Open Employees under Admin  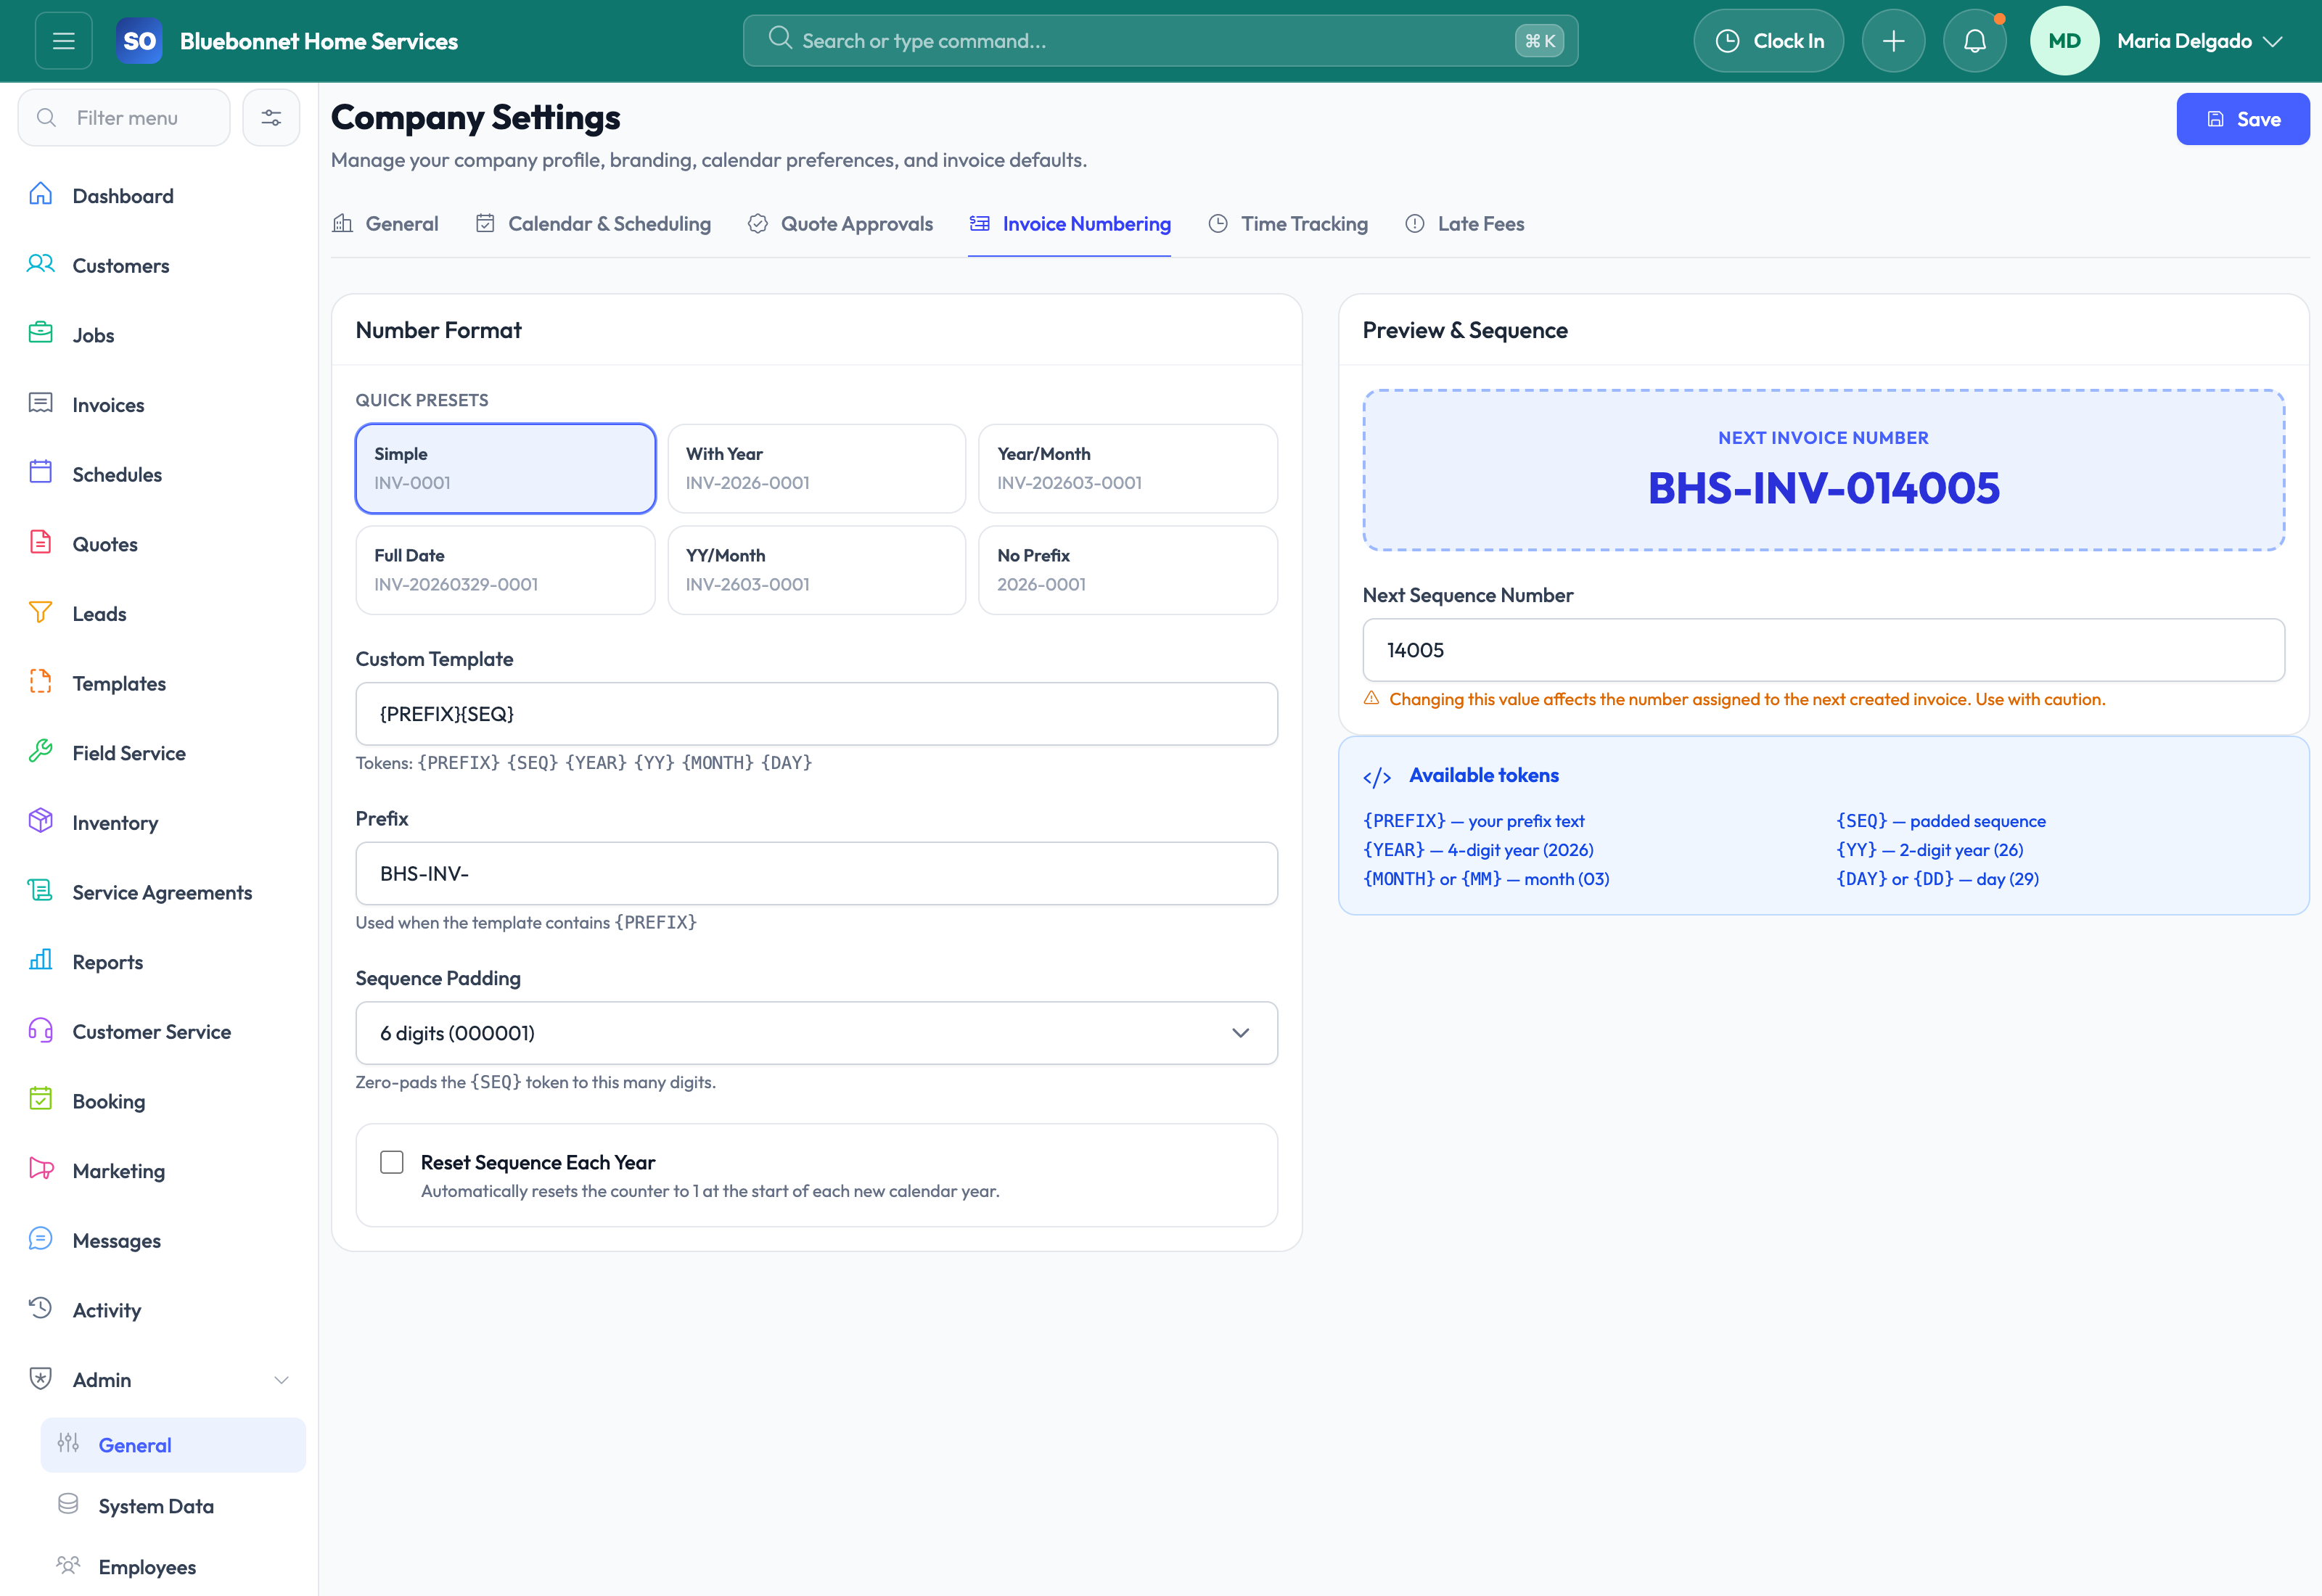(x=173, y=1567)
